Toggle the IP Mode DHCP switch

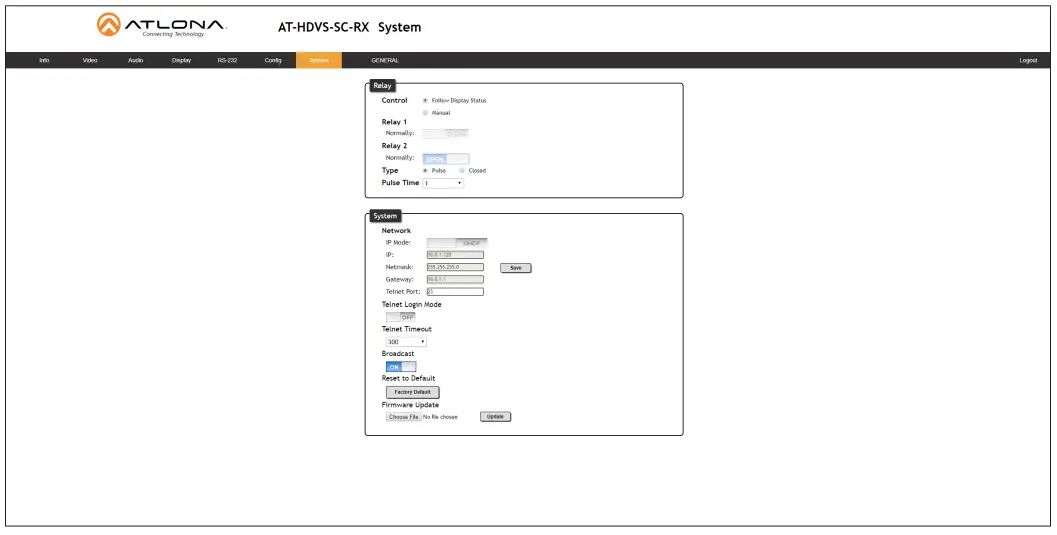pyautogui.click(x=457, y=243)
